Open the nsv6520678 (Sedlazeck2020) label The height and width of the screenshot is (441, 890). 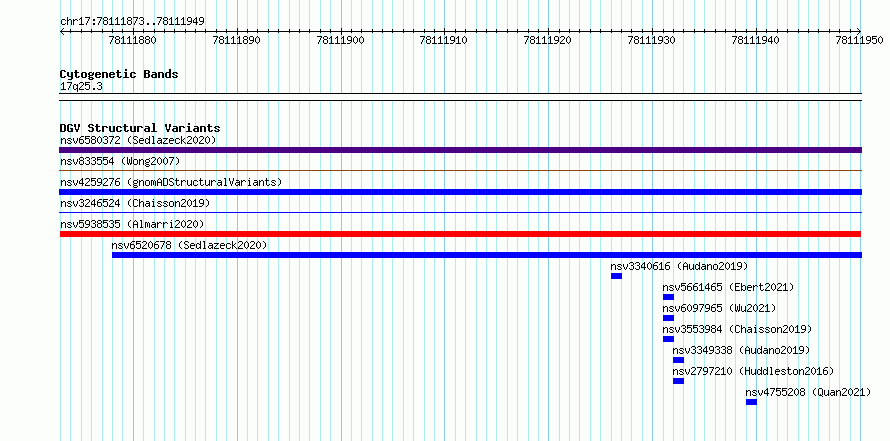click(189, 245)
